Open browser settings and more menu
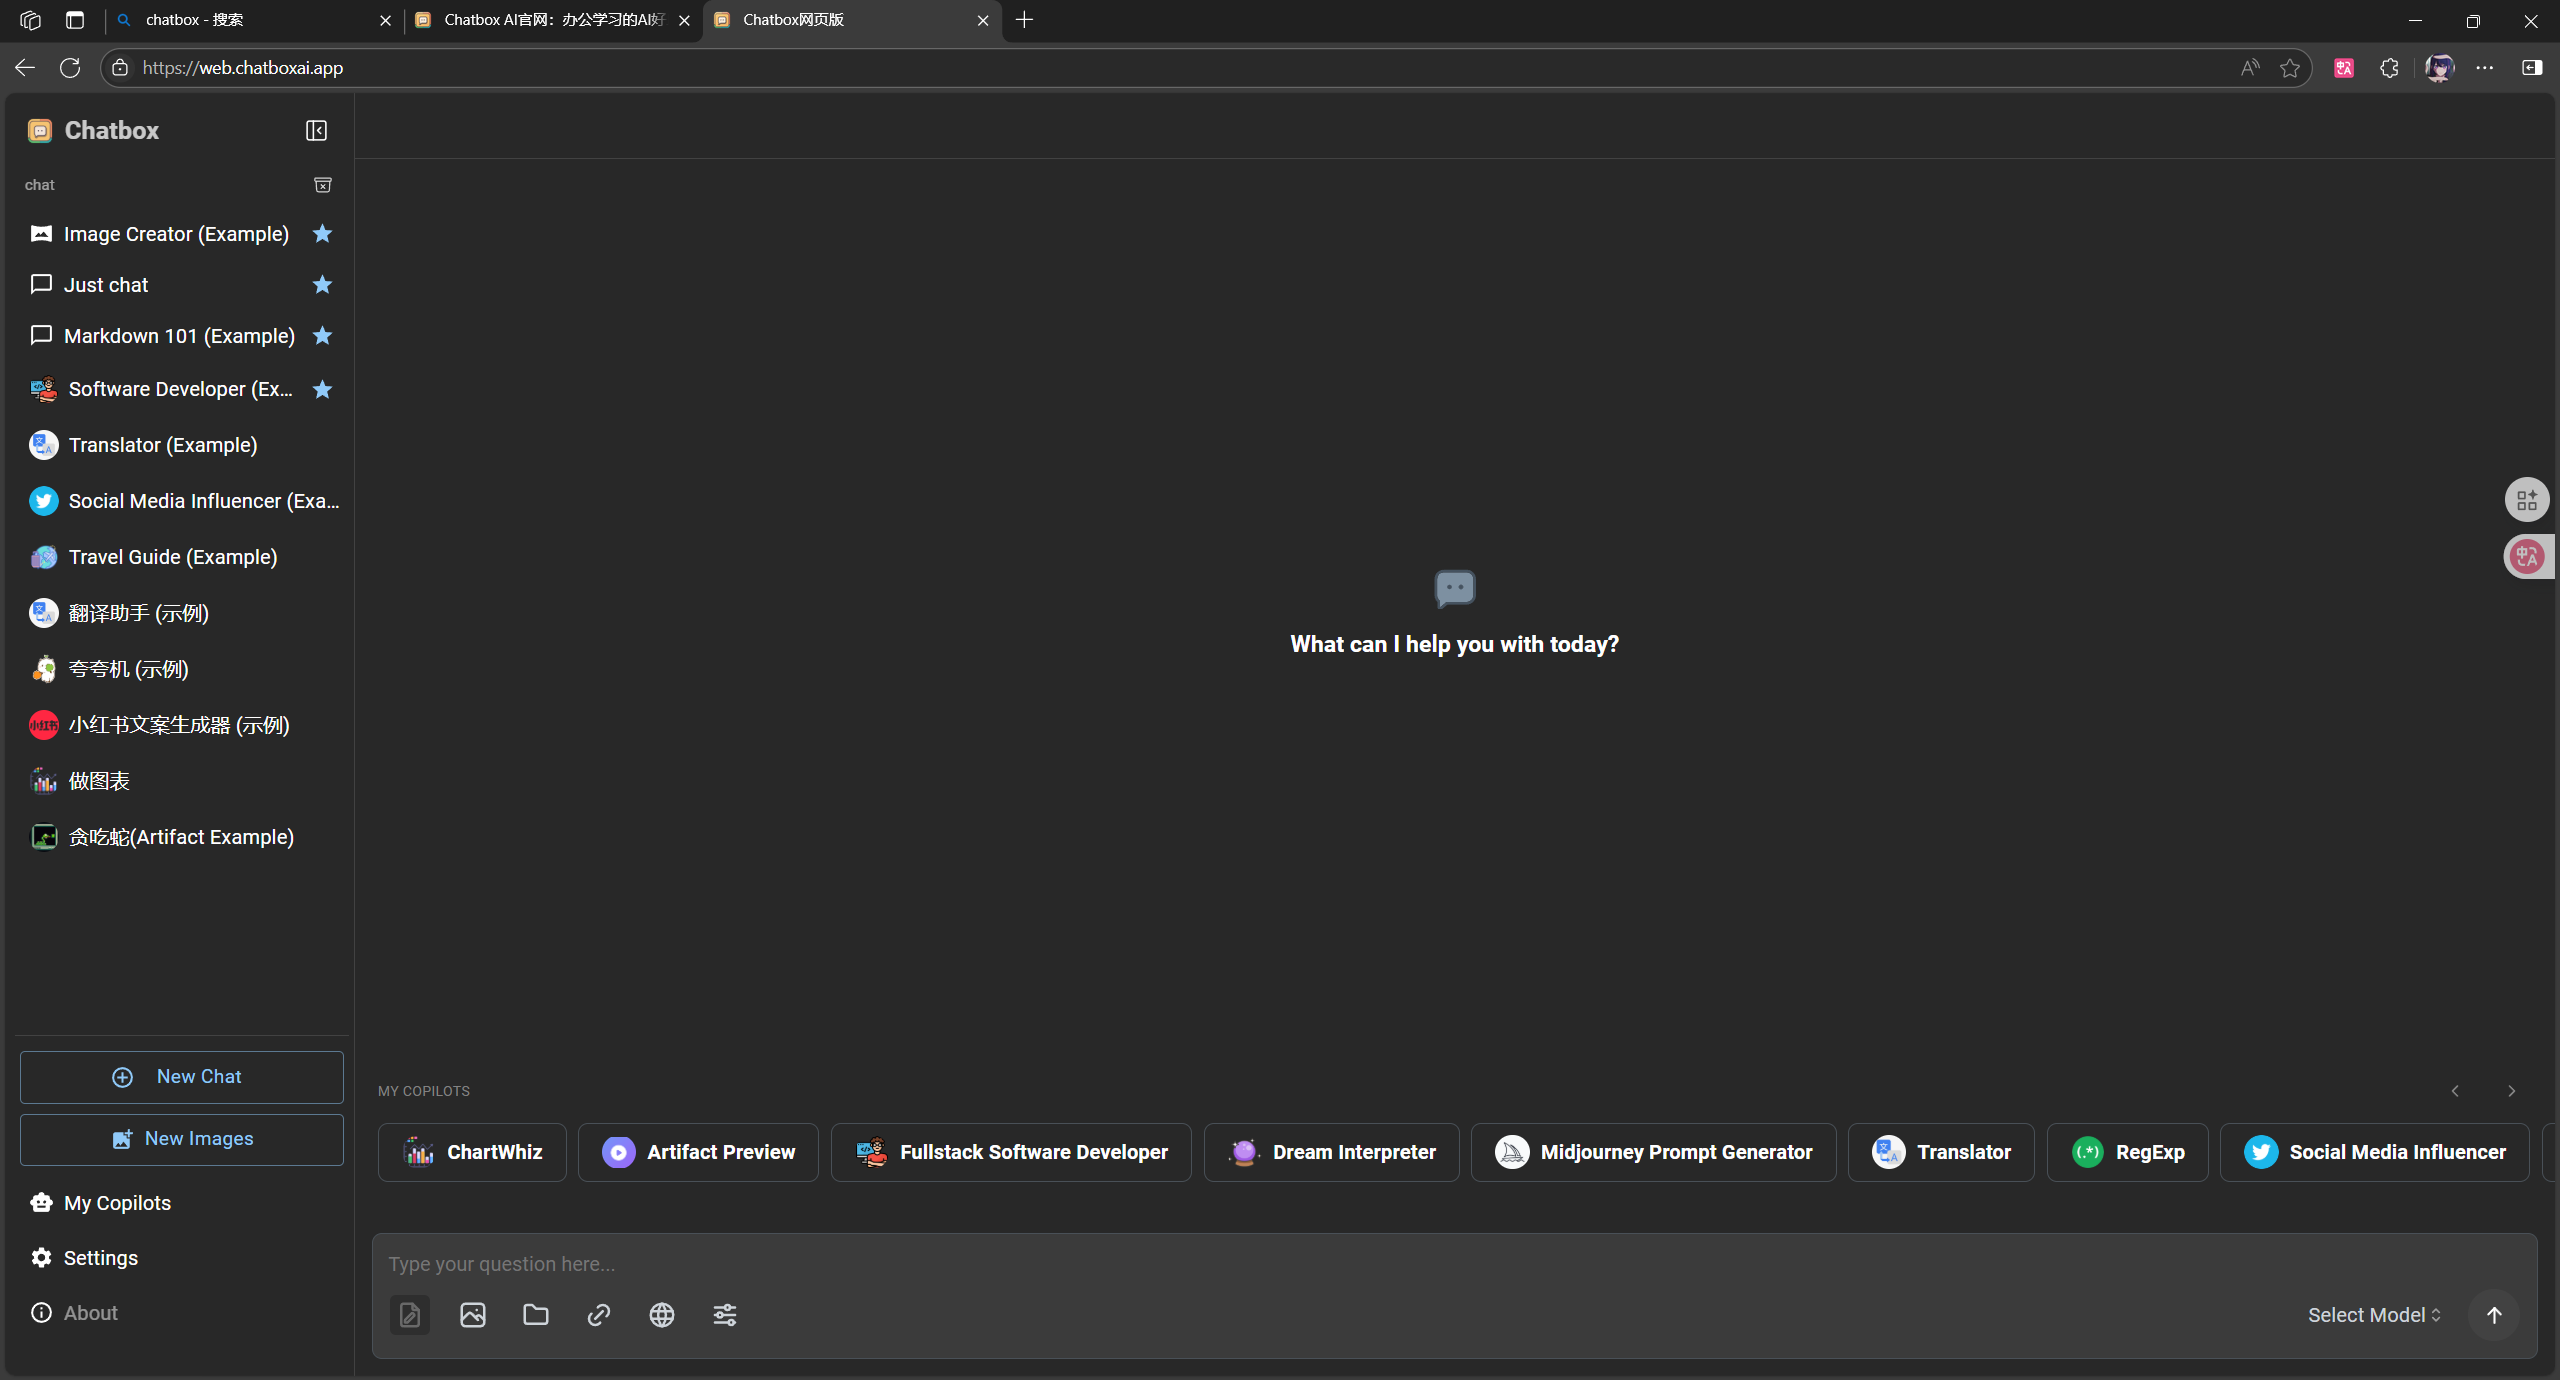The image size is (2560, 1380). pos(2485,68)
